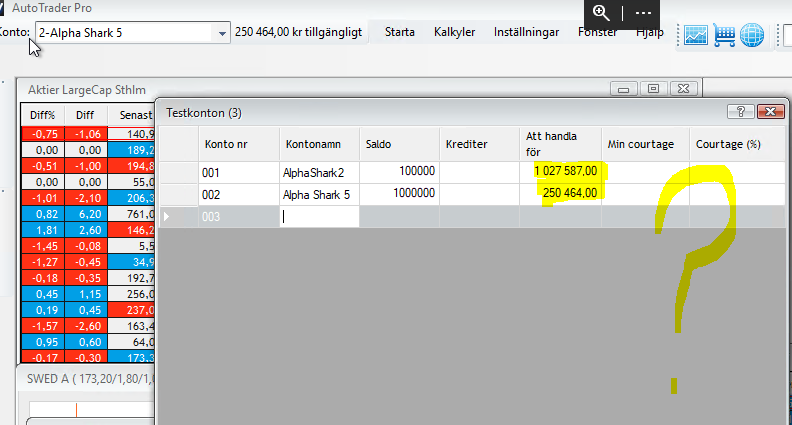The width and height of the screenshot is (792, 425).
Task: Open the Kalkyler menu
Action: pyautogui.click(x=454, y=32)
